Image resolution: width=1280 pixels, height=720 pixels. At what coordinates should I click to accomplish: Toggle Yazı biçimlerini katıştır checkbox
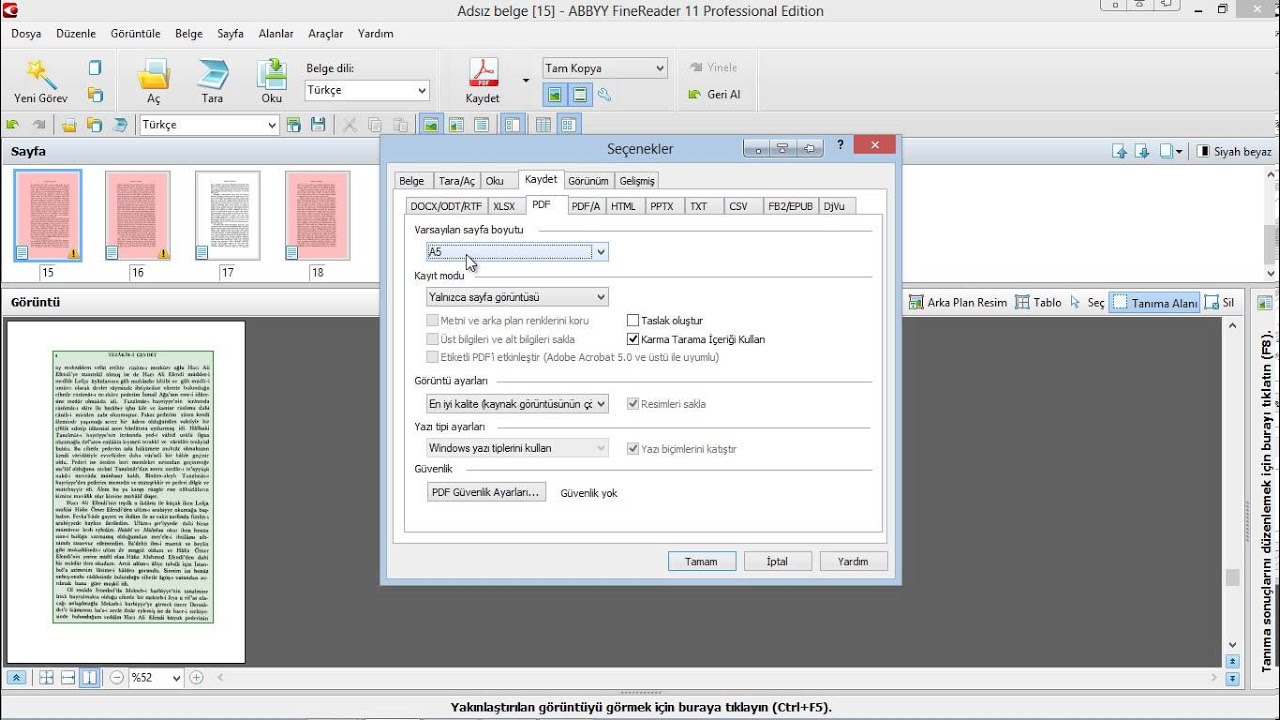tap(633, 449)
